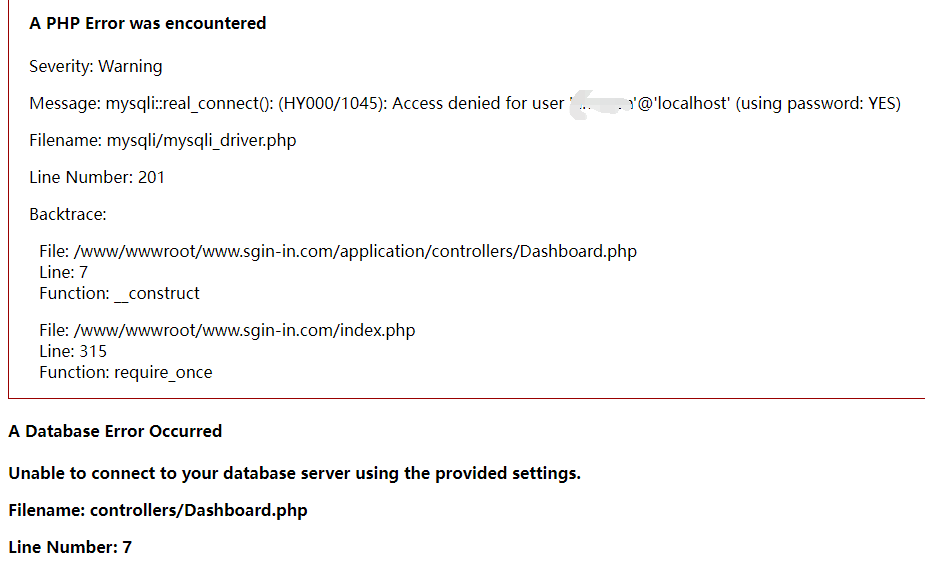
Task: Click the mysqli::real_connect error message text
Action: (x=465, y=103)
